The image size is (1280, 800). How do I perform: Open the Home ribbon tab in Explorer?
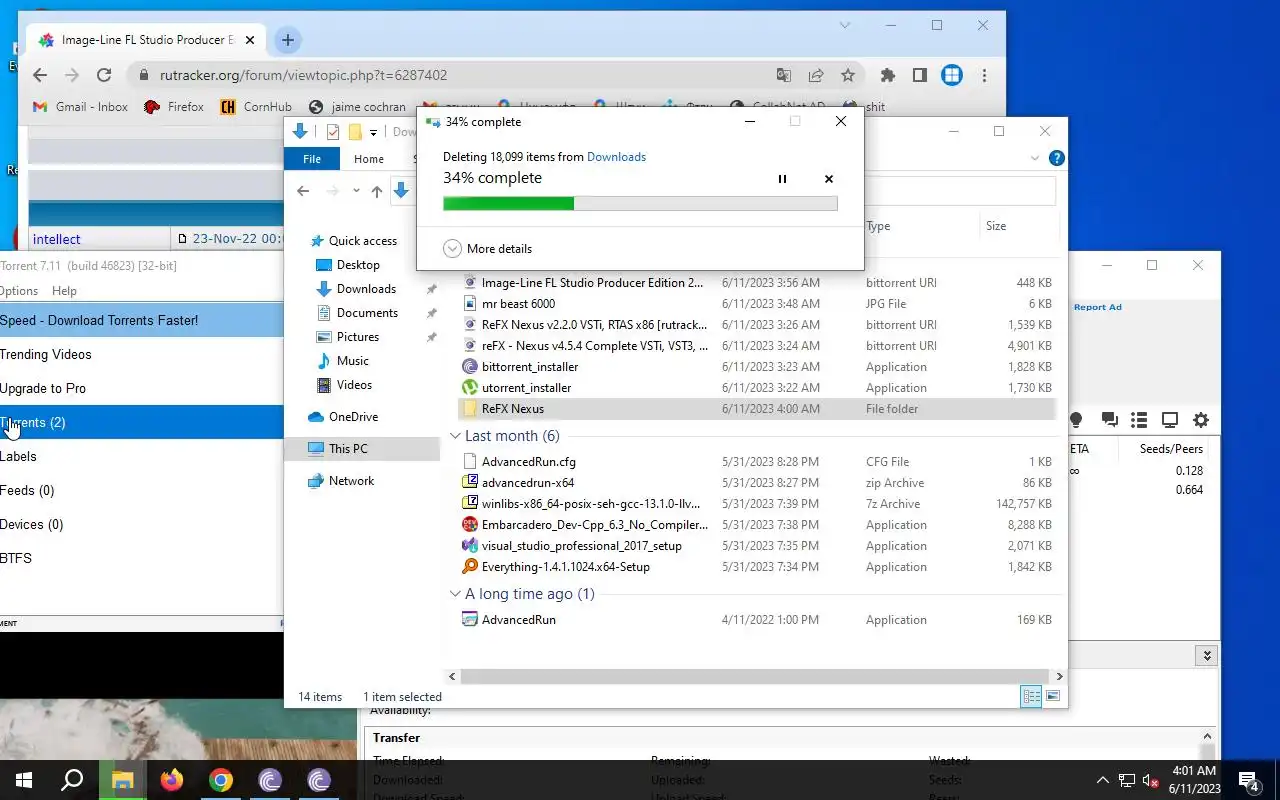pos(369,159)
